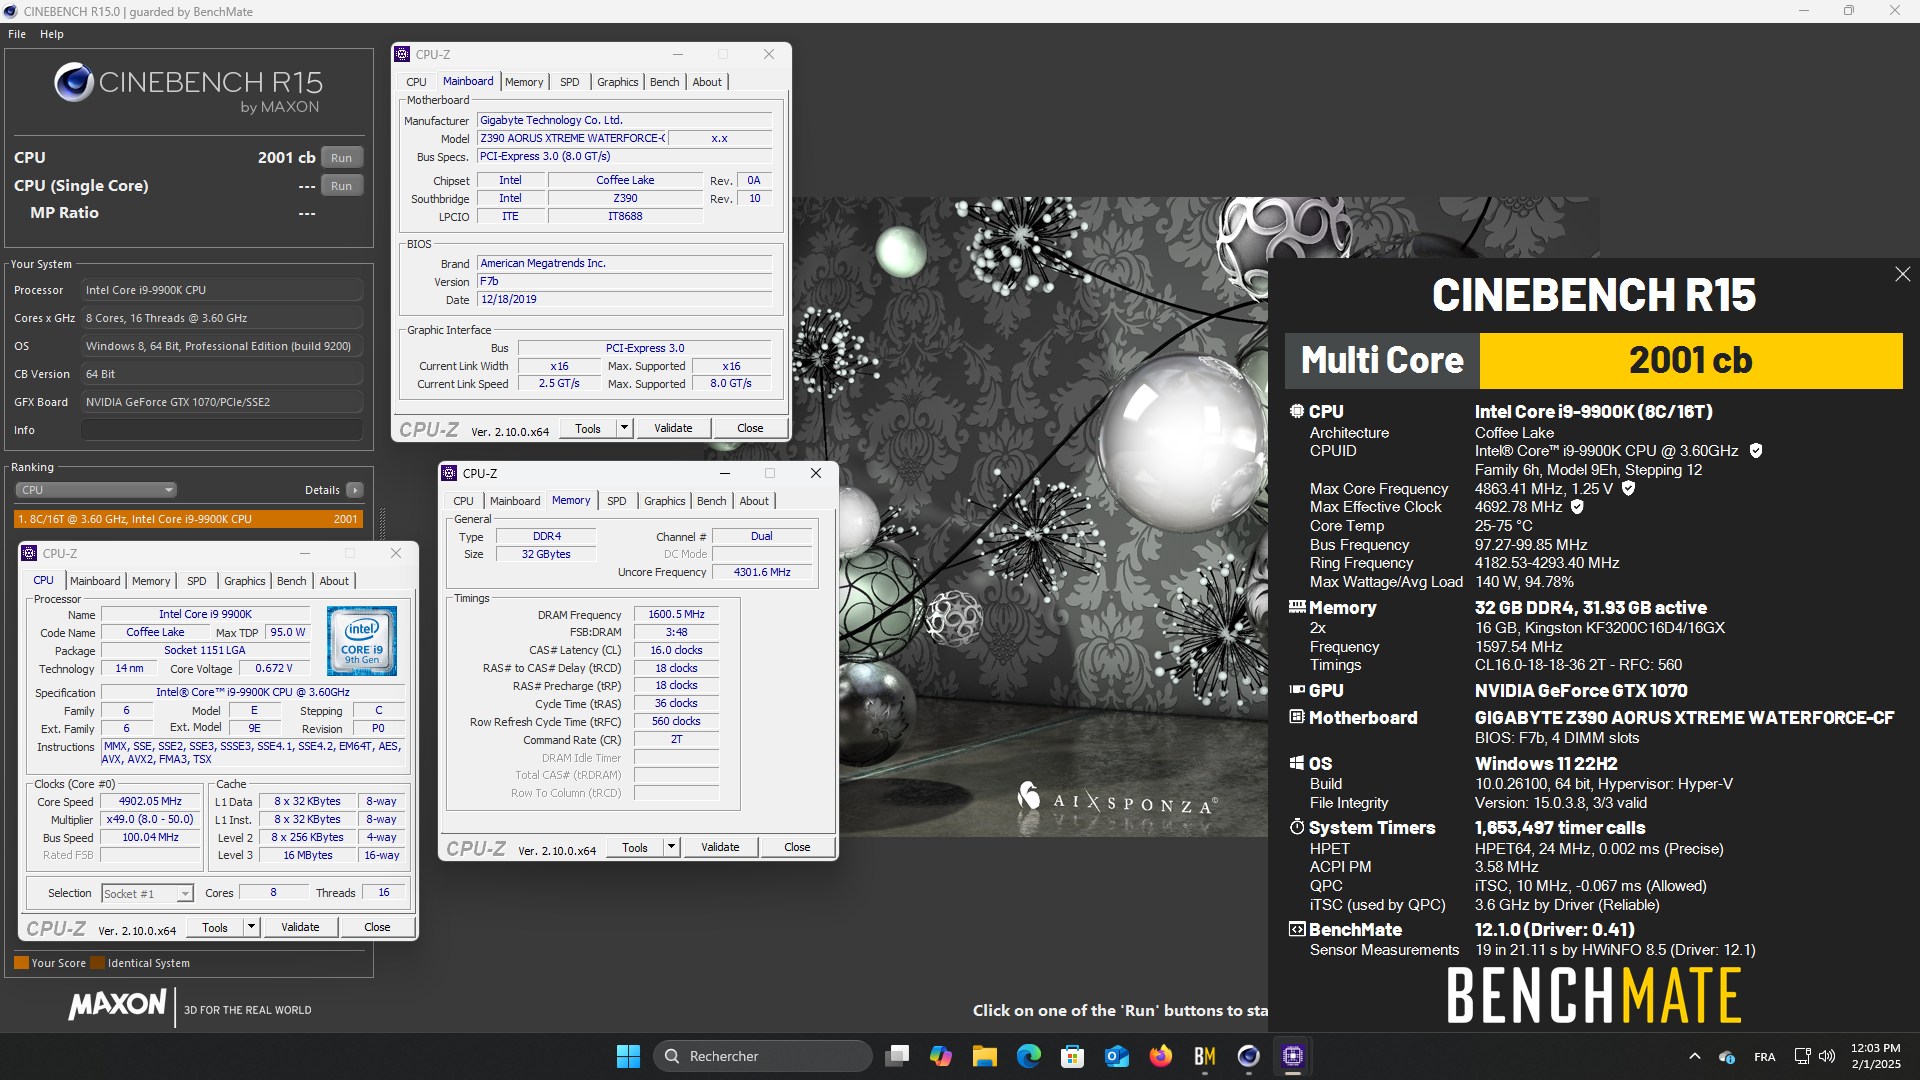This screenshot has height=1080, width=1920.
Task: Launch Microsoft Edge from taskbar
Action: [x=1028, y=1056]
